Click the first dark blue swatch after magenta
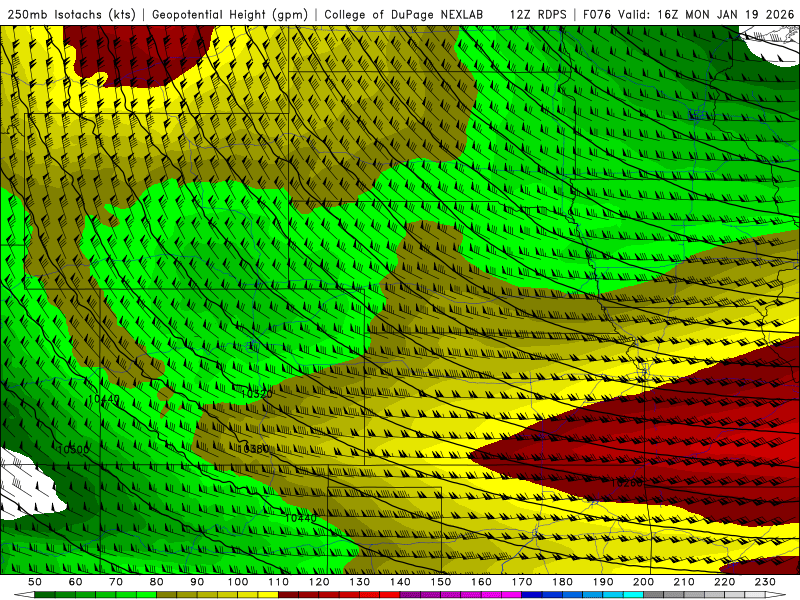The width and height of the screenshot is (800, 600). 532,595
